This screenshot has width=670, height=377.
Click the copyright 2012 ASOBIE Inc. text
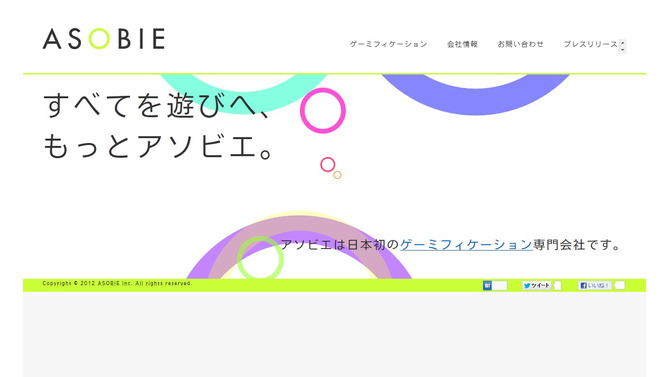117,283
